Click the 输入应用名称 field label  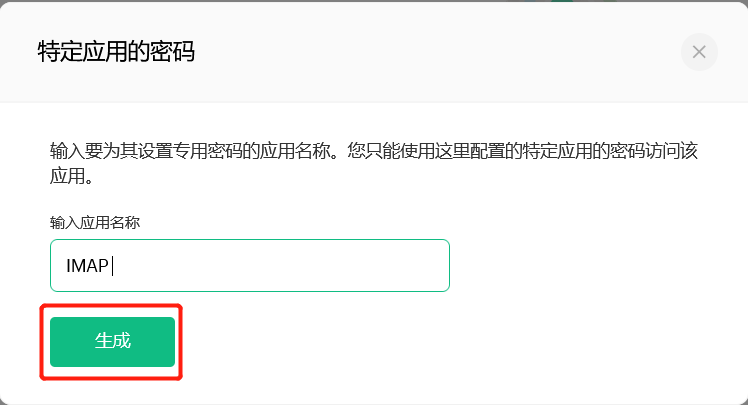click(x=95, y=223)
